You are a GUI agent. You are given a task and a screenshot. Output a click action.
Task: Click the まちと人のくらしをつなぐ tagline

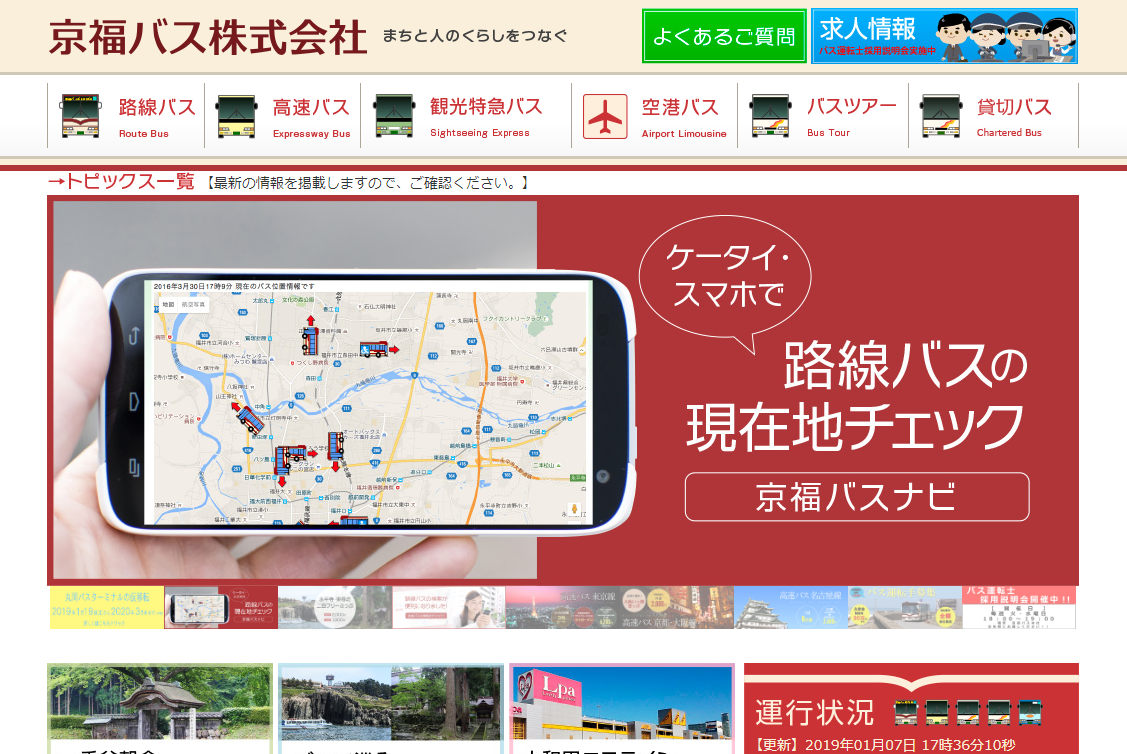tap(474, 36)
